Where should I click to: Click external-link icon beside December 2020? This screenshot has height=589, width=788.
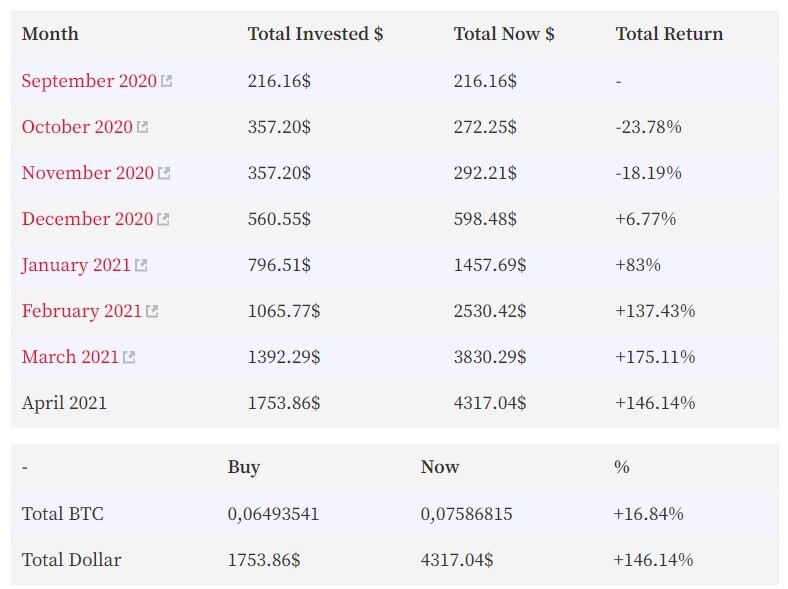[x=163, y=219]
